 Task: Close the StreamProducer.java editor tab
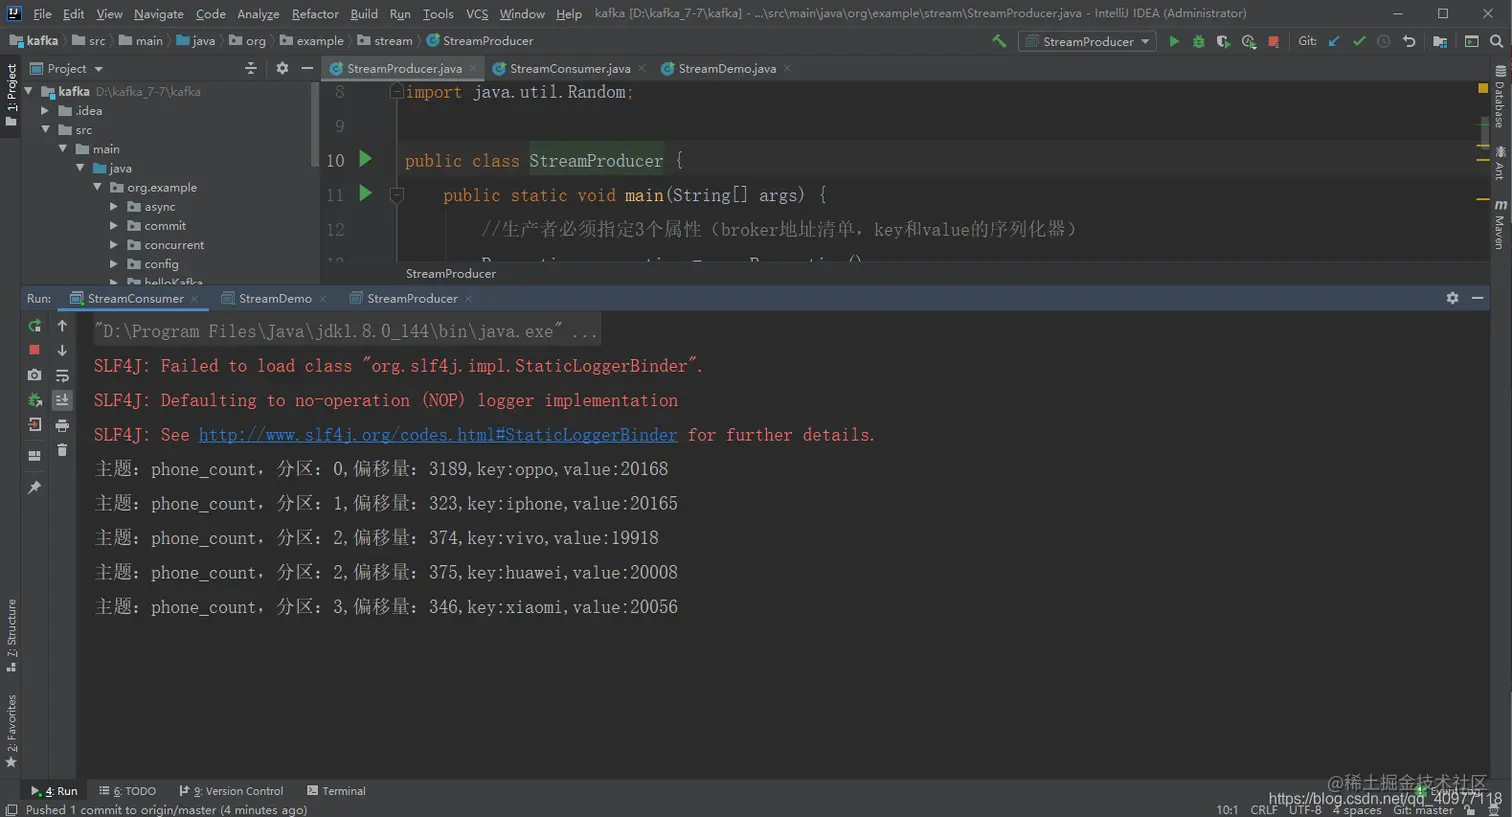pyautogui.click(x=473, y=68)
